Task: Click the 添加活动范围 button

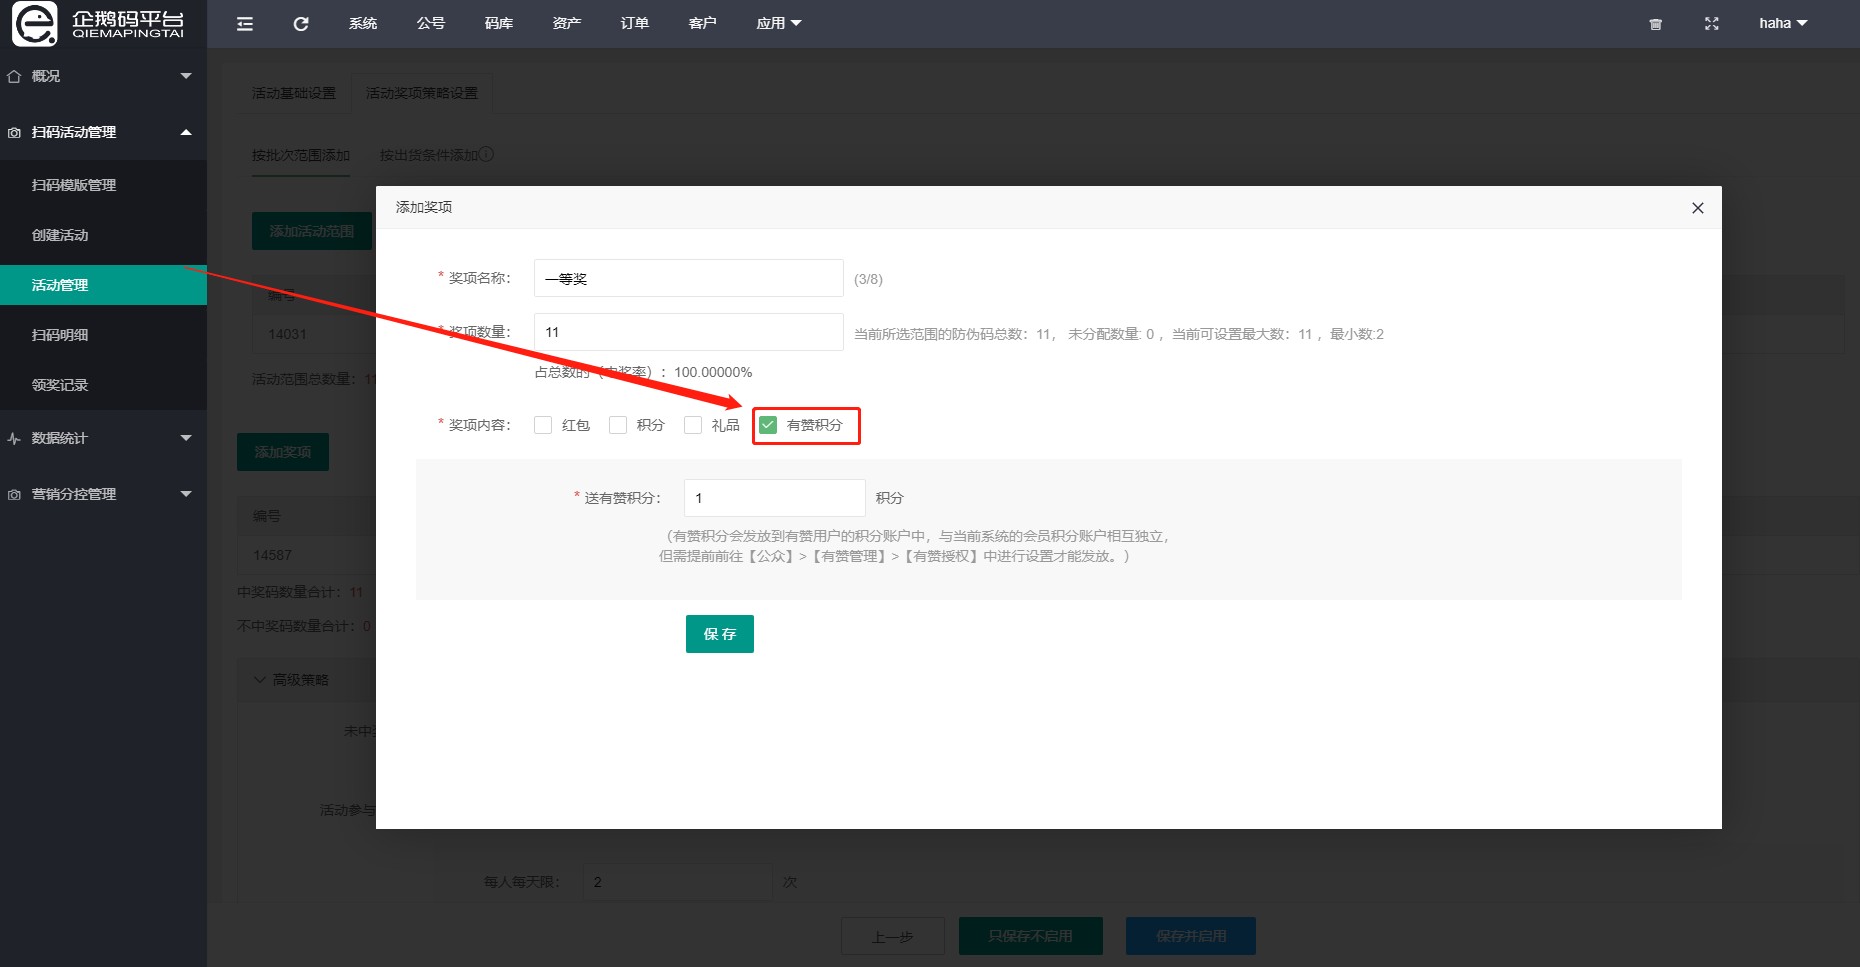Action: pyautogui.click(x=312, y=231)
